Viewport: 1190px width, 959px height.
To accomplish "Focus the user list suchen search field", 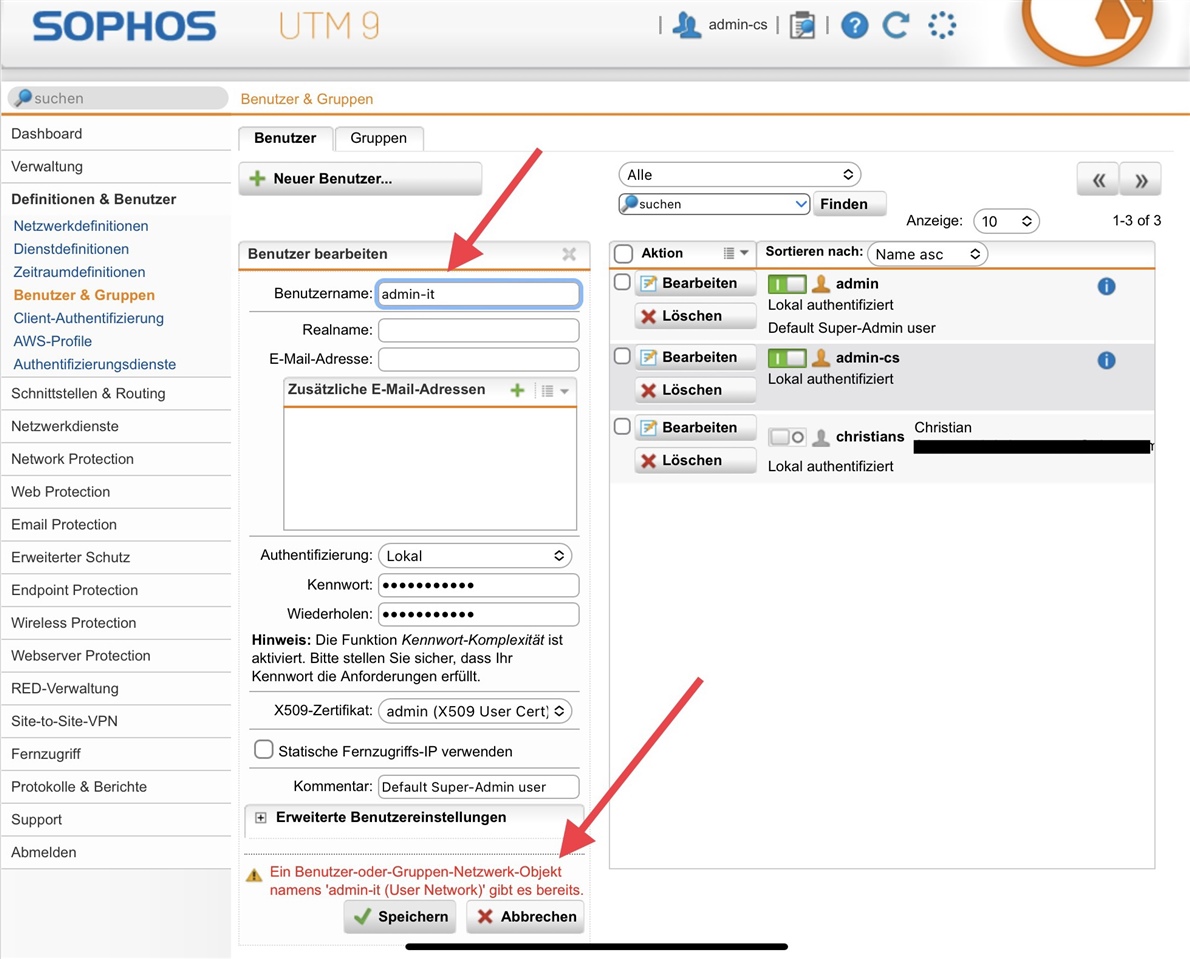I will pos(715,203).
